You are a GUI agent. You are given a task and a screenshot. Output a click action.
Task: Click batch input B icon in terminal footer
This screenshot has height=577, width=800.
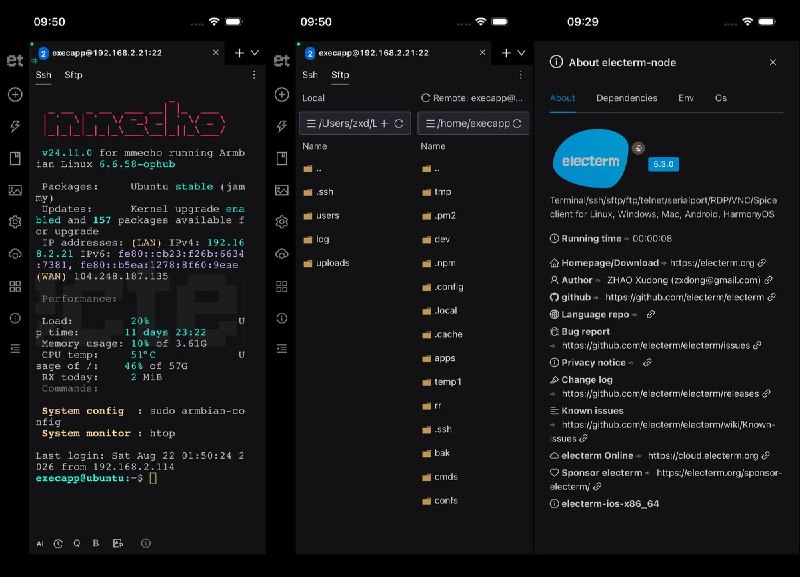96,543
